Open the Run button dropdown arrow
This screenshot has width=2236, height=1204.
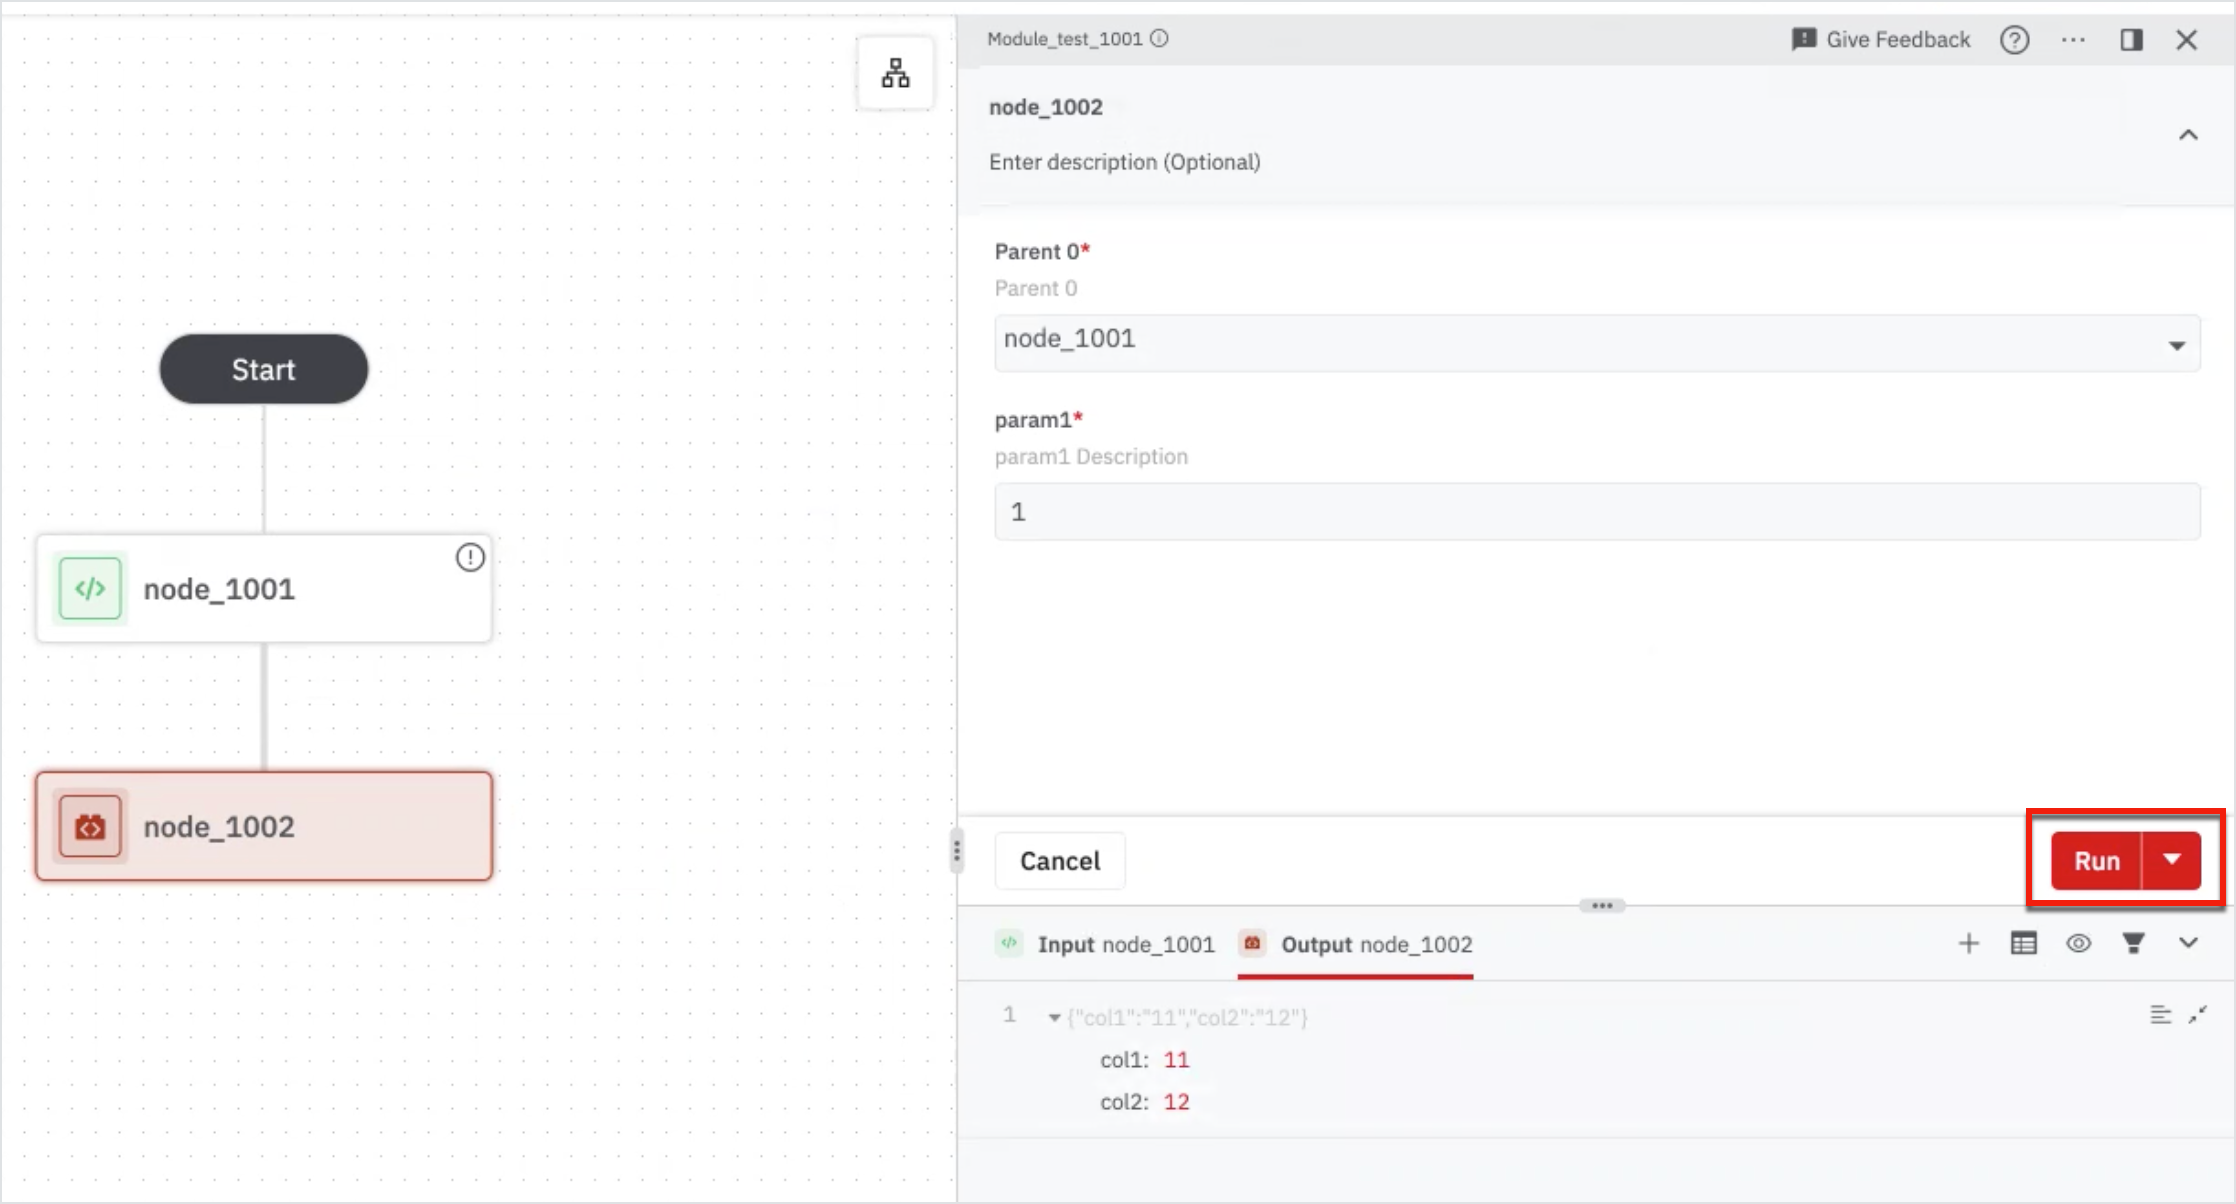[x=2172, y=861]
